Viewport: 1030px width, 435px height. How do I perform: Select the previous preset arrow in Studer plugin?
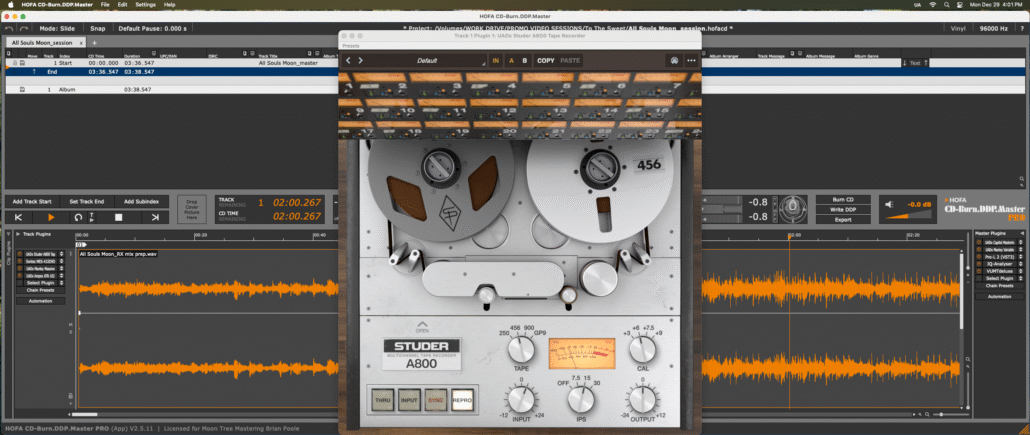(x=348, y=60)
